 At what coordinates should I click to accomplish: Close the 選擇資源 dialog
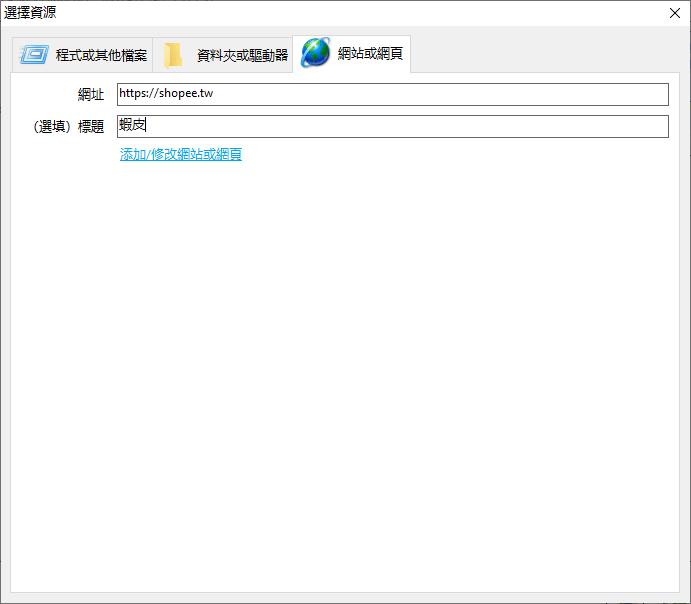[675, 13]
